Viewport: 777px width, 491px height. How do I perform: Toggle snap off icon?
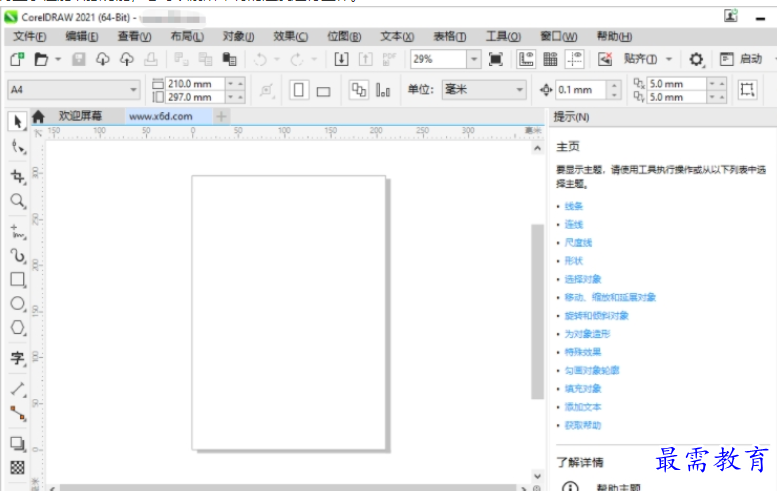pos(605,59)
